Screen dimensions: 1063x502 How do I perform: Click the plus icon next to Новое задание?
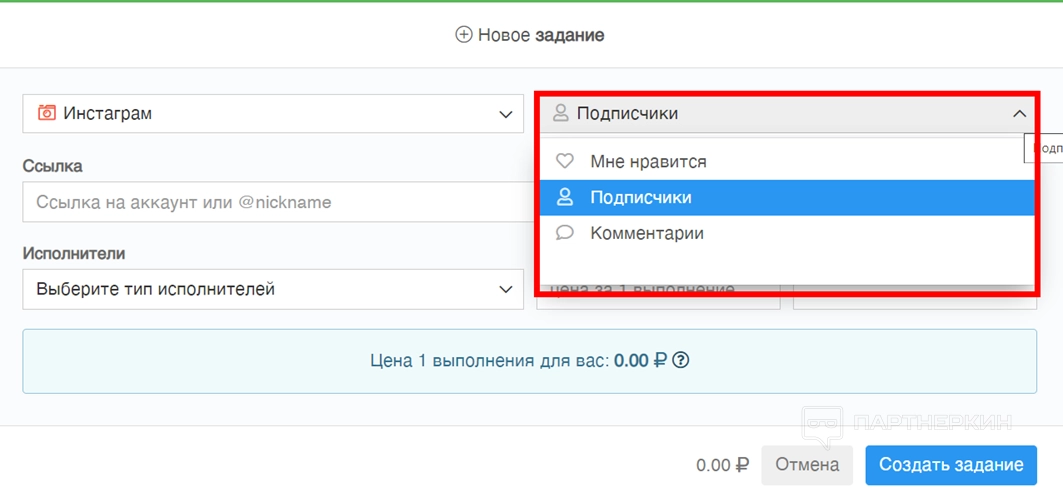tap(464, 35)
